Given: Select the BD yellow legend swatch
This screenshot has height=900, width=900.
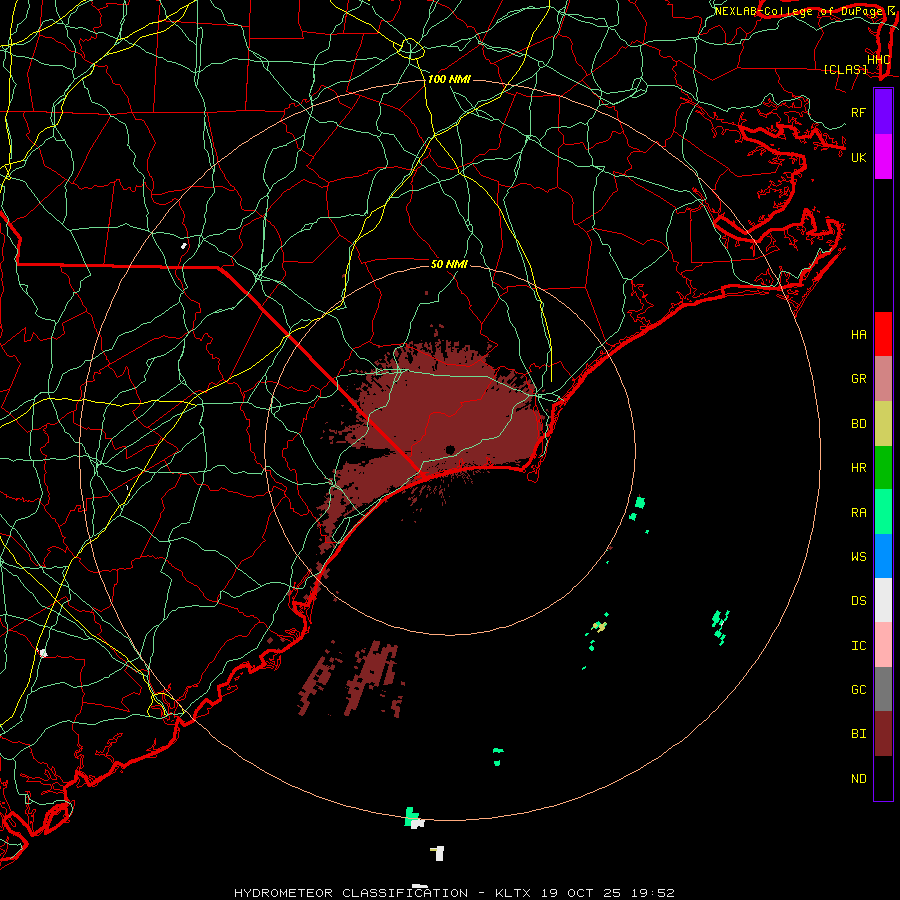Looking at the screenshot, I should coord(883,424).
